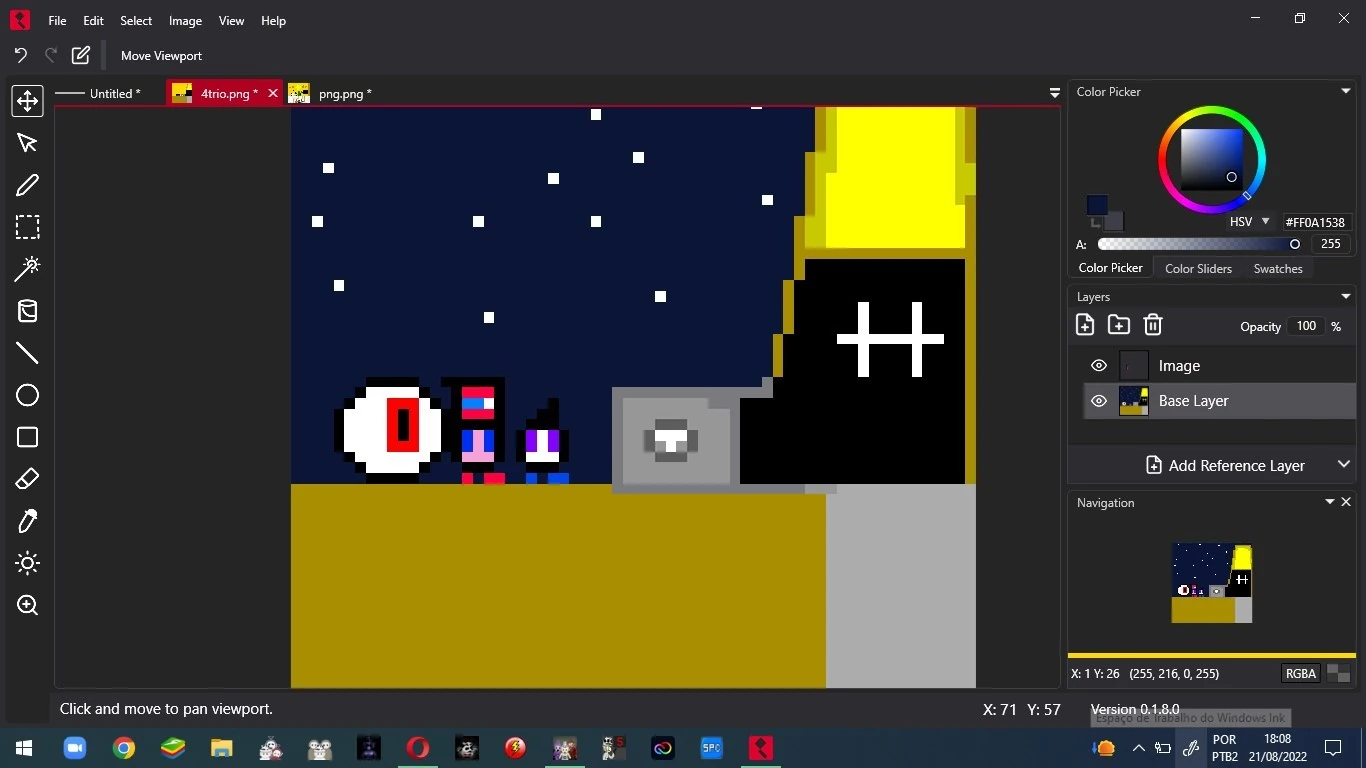
Task: Select the Magic Wand tool
Action: 27,268
